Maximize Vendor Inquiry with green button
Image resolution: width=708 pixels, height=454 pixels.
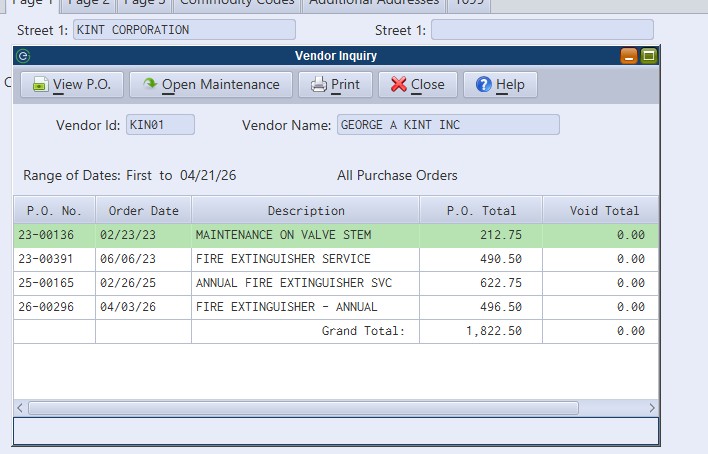click(649, 56)
